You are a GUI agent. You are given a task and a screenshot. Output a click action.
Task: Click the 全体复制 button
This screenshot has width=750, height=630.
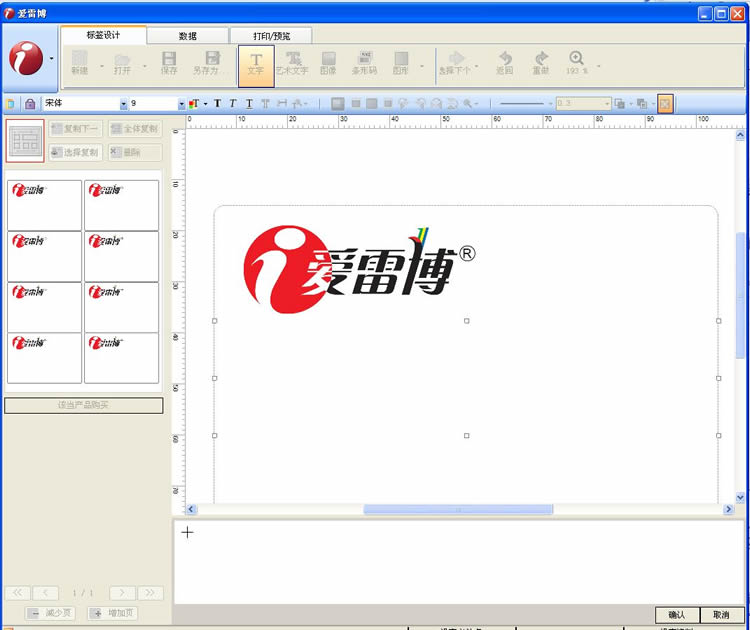[135, 129]
